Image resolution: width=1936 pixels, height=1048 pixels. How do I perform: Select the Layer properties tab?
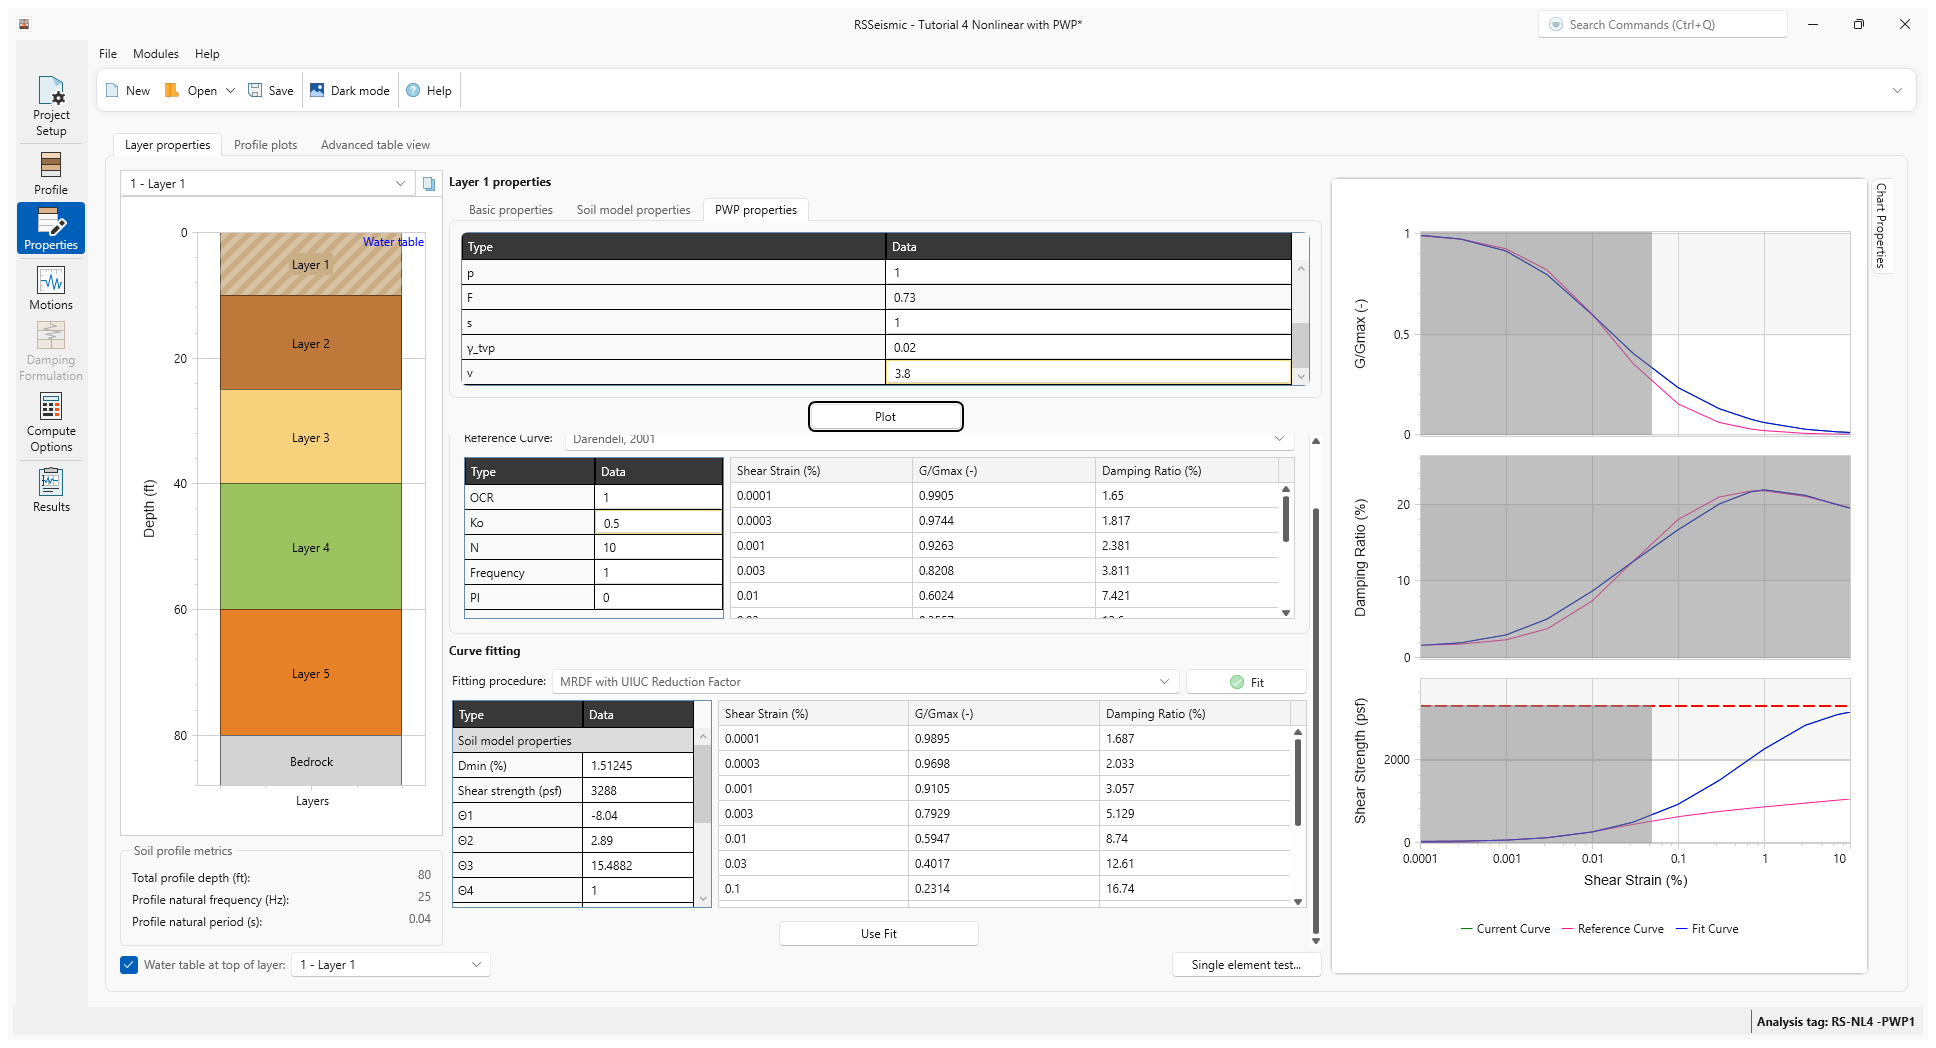167,145
